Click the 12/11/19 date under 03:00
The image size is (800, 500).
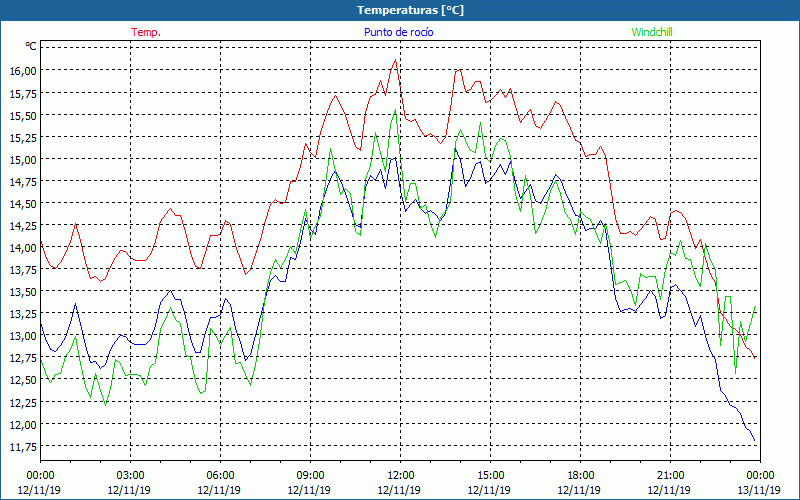[129, 490]
